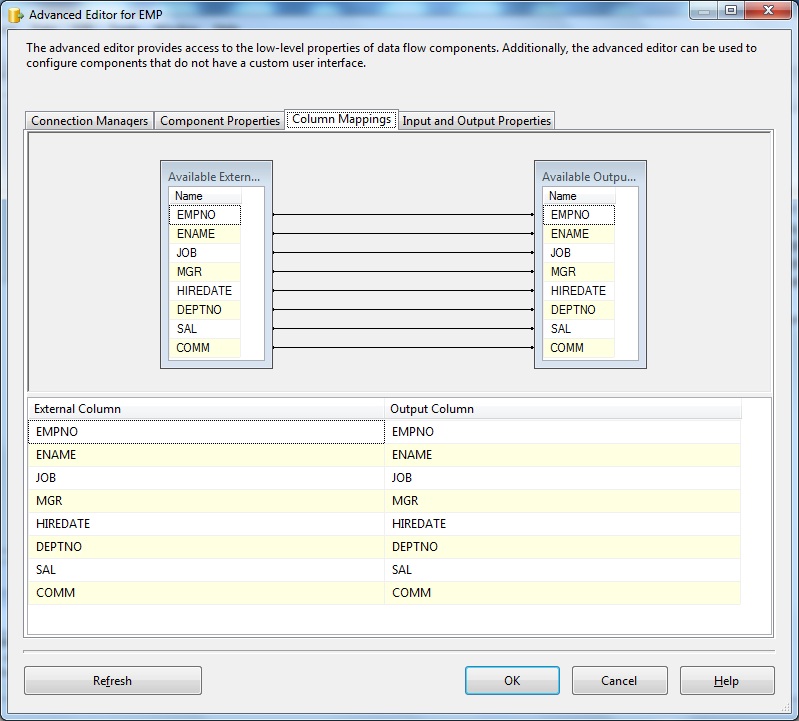Close the Advanced Editor for EMP window
799x721 pixels.
pos(768,10)
